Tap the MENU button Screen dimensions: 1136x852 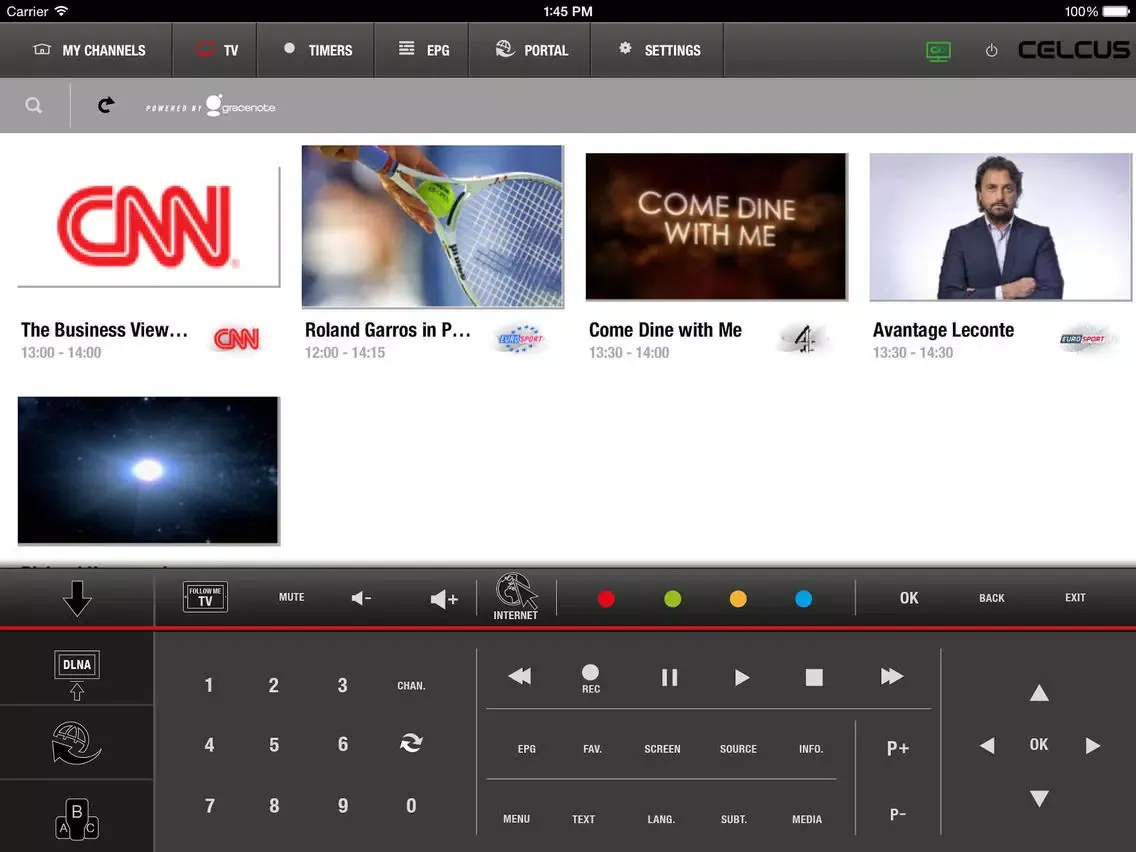click(x=517, y=819)
